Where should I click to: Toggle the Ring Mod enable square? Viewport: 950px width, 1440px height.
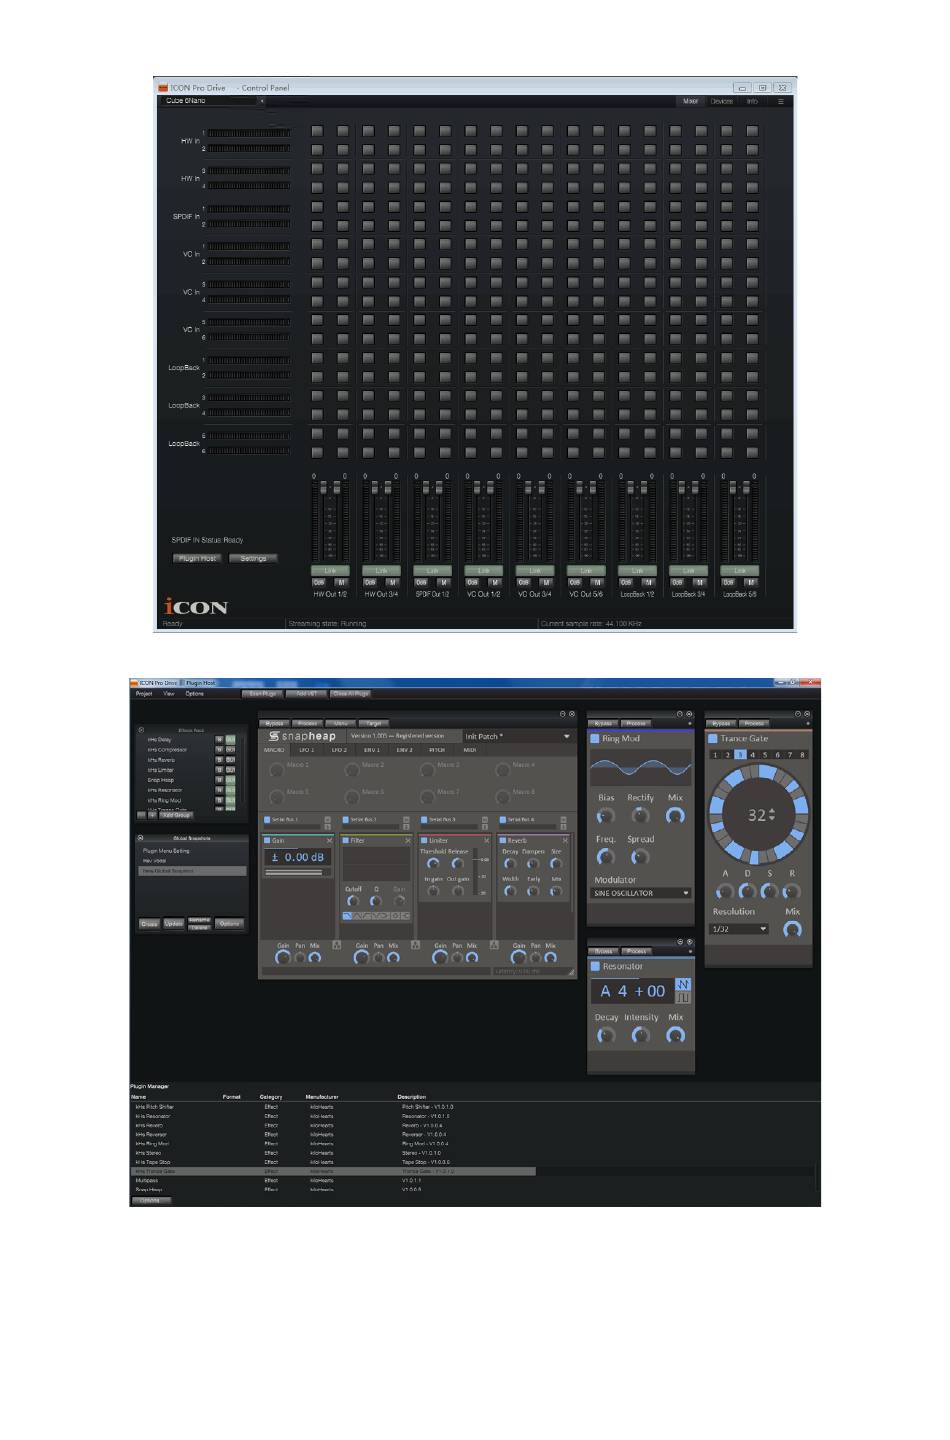coord(595,739)
